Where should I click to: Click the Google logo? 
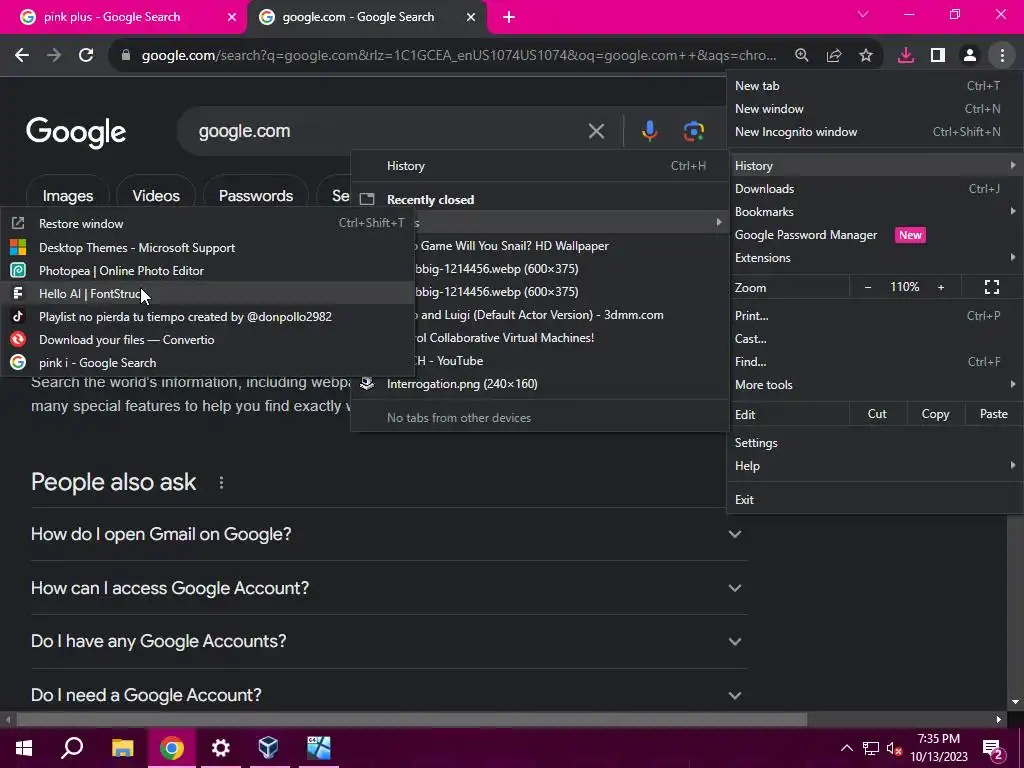(x=76, y=133)
